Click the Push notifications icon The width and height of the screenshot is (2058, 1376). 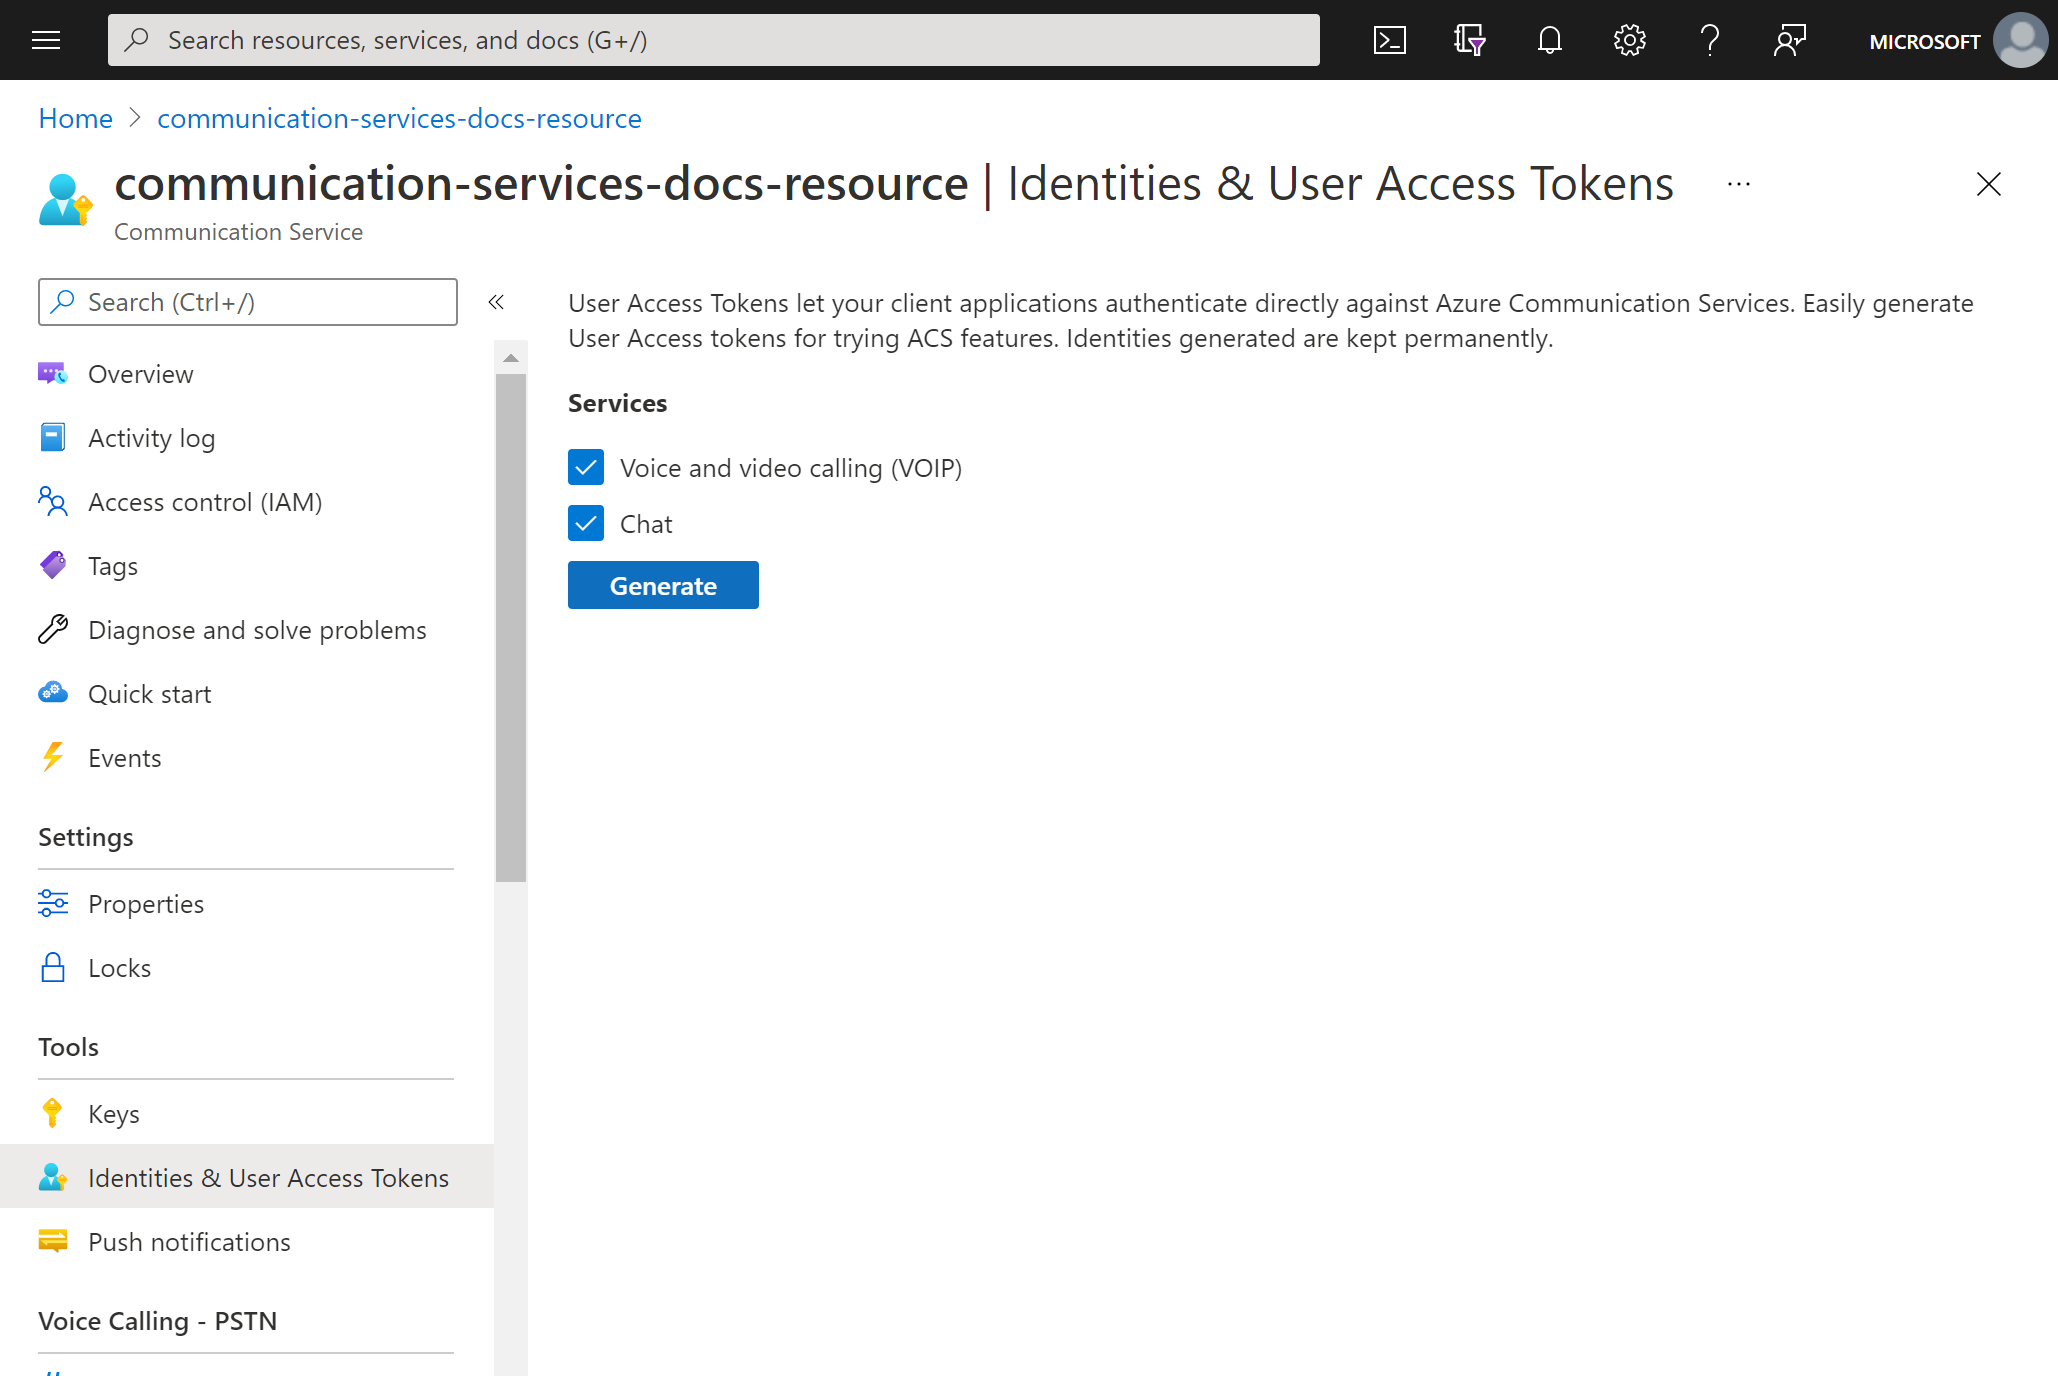coord(54,1241)
